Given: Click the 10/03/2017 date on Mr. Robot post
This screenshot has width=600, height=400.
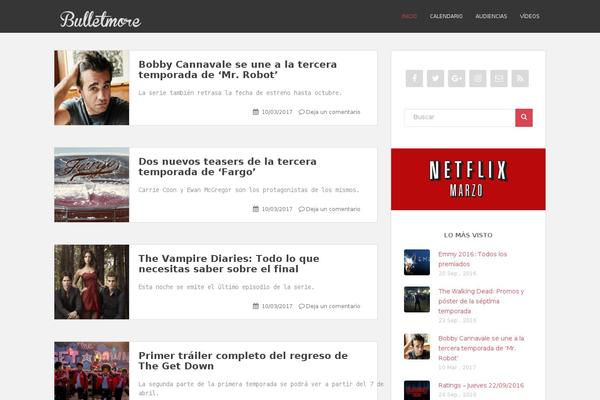Looking at the screenshot, I should coord(277,112).
